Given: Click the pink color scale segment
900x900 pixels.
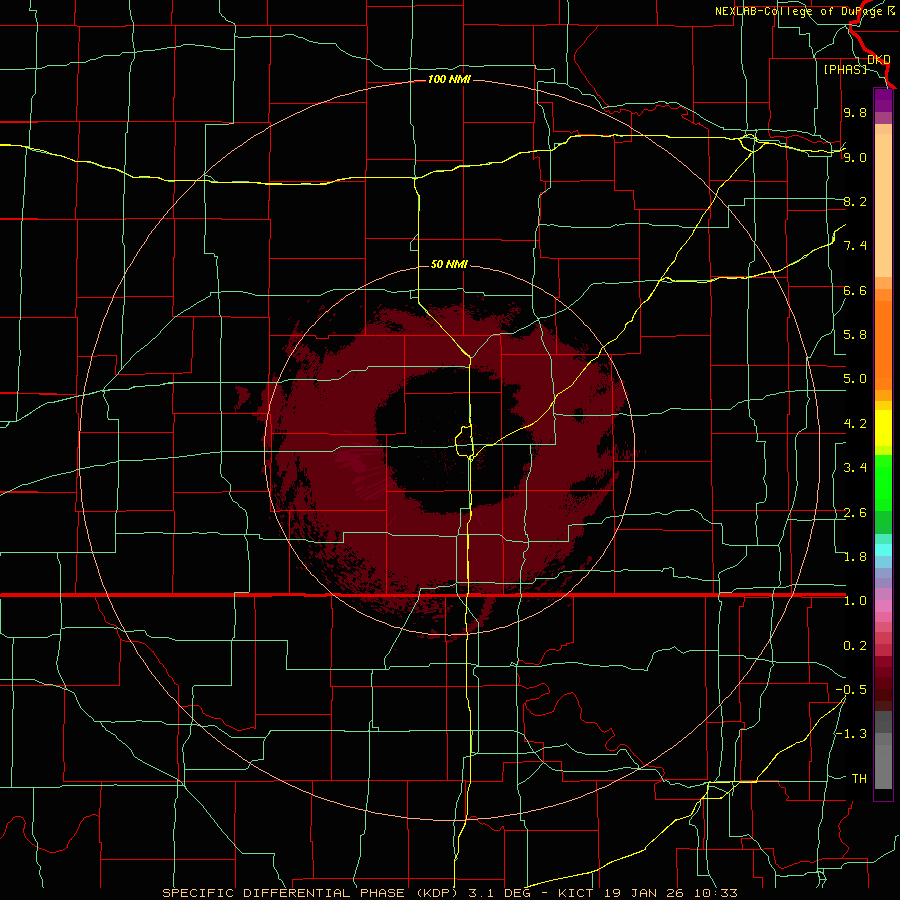Looking at the screenshot, I should click(x=883, y=606).
